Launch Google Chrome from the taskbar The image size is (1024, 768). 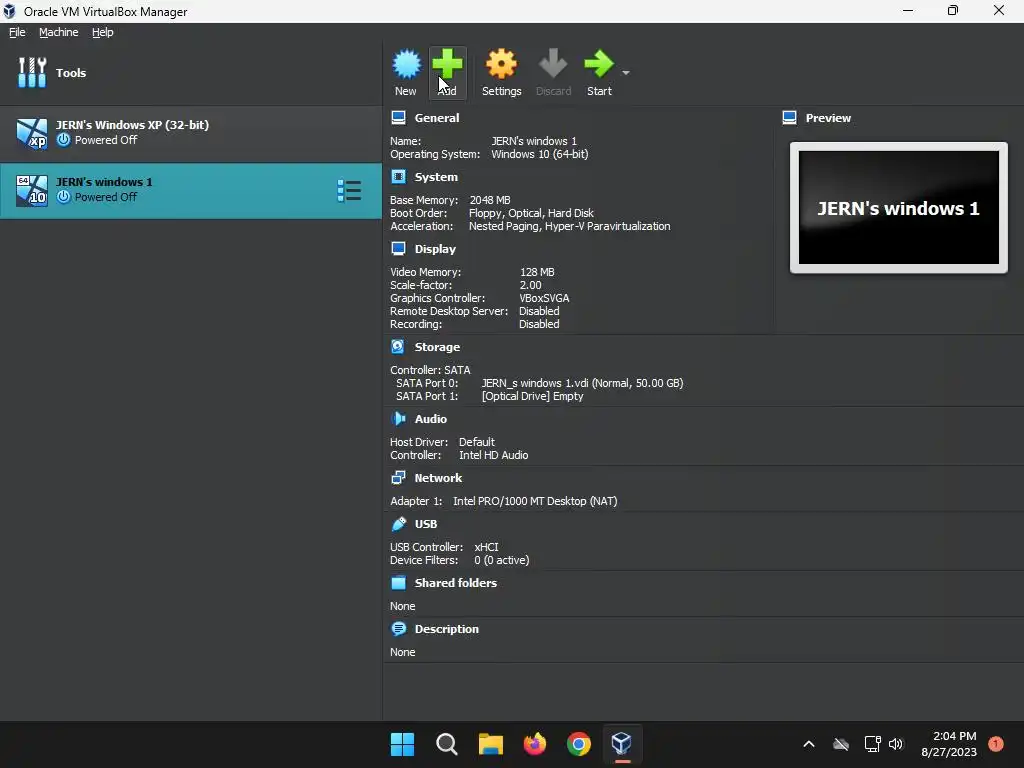[x=579, y=744]
